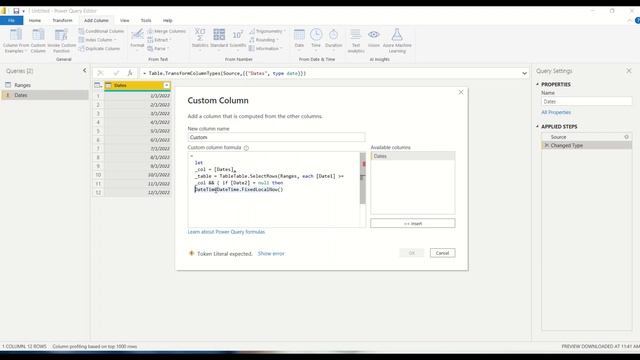
Task: Collapse the PROPERTIES section
Action: (538, 84)
